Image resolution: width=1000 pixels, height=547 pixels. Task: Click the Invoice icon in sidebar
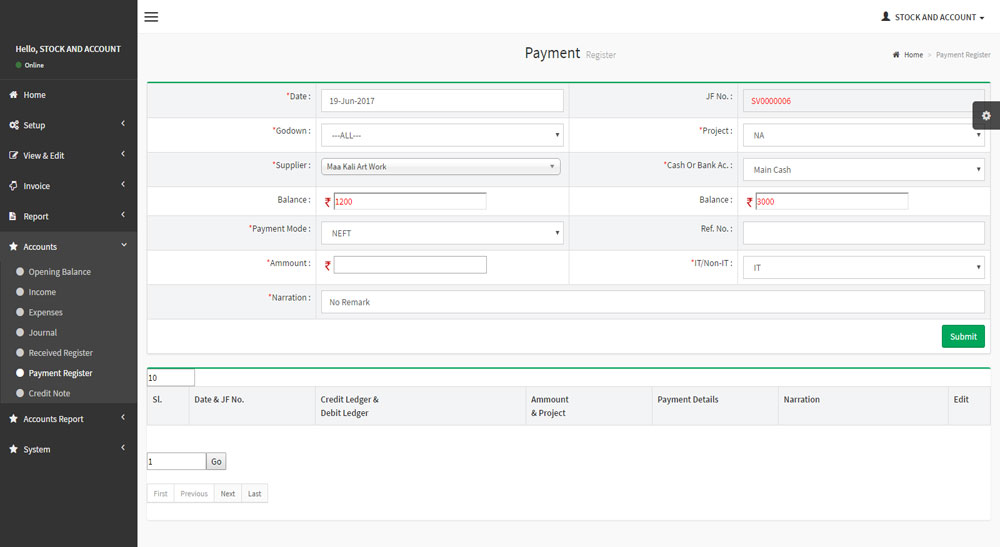point(13,186)
